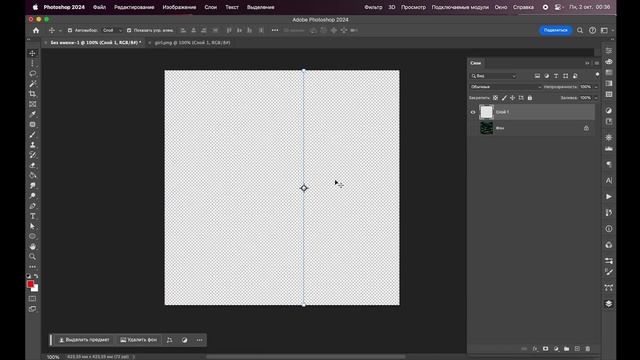Add a layer mask
Screen dimensions: 640x360
tap(545, 349)
